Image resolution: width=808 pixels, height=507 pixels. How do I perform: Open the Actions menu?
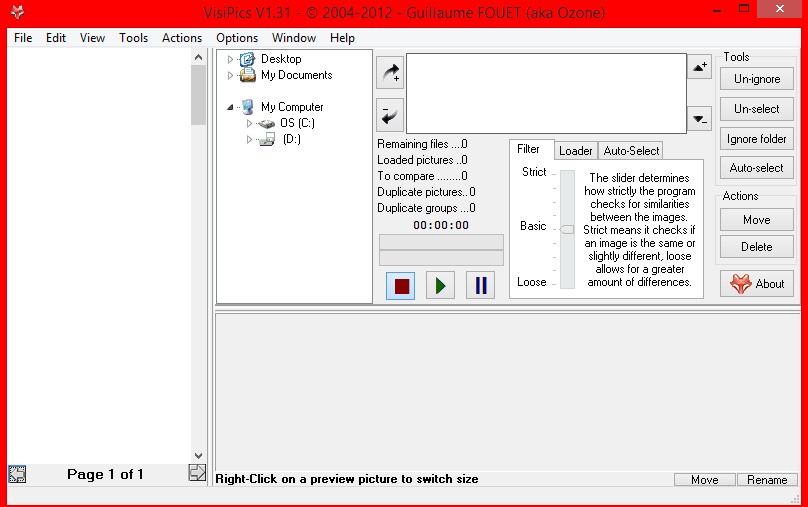[x=182, y=38]
